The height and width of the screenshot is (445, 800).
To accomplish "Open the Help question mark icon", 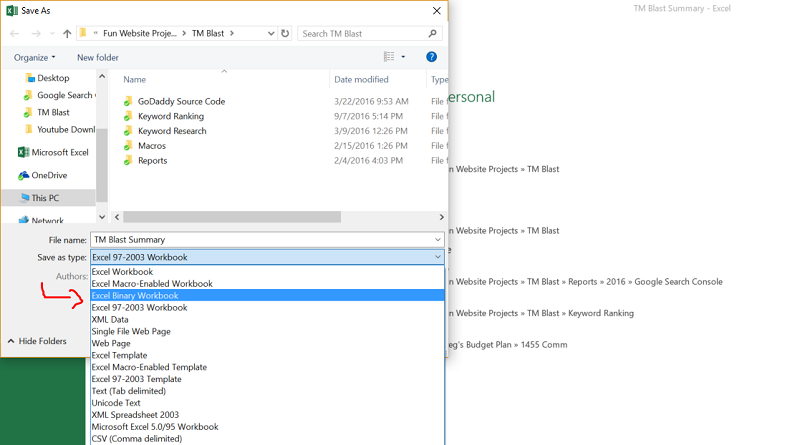I will click(431, 57).
